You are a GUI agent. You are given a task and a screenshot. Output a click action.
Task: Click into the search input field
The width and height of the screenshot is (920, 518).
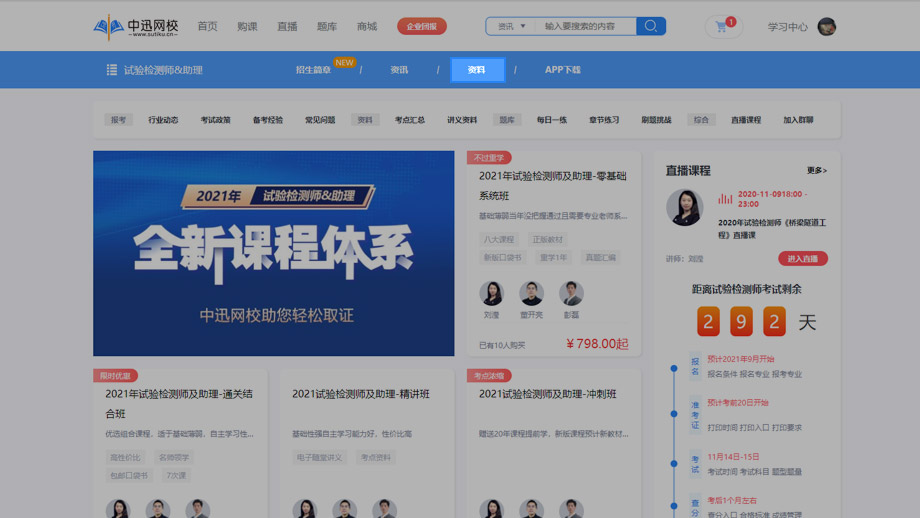pos(585,26)
